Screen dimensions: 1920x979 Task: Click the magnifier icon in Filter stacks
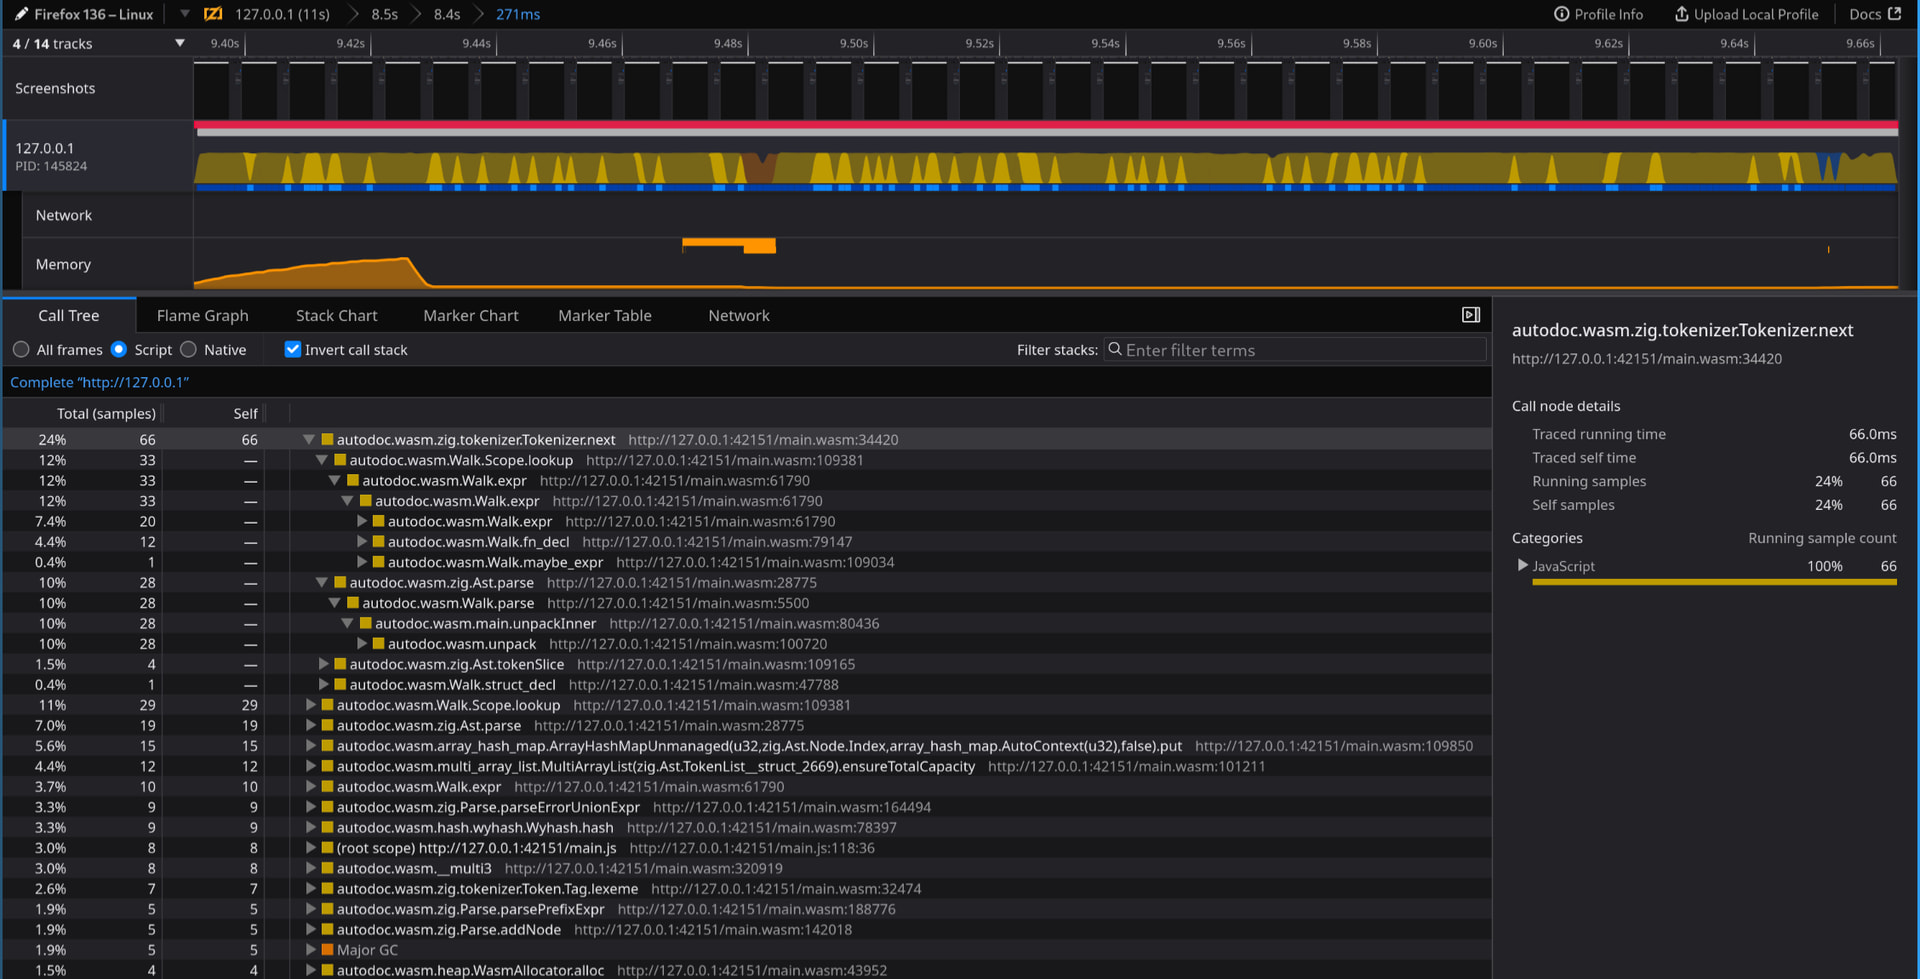[x=1115, y=349]
